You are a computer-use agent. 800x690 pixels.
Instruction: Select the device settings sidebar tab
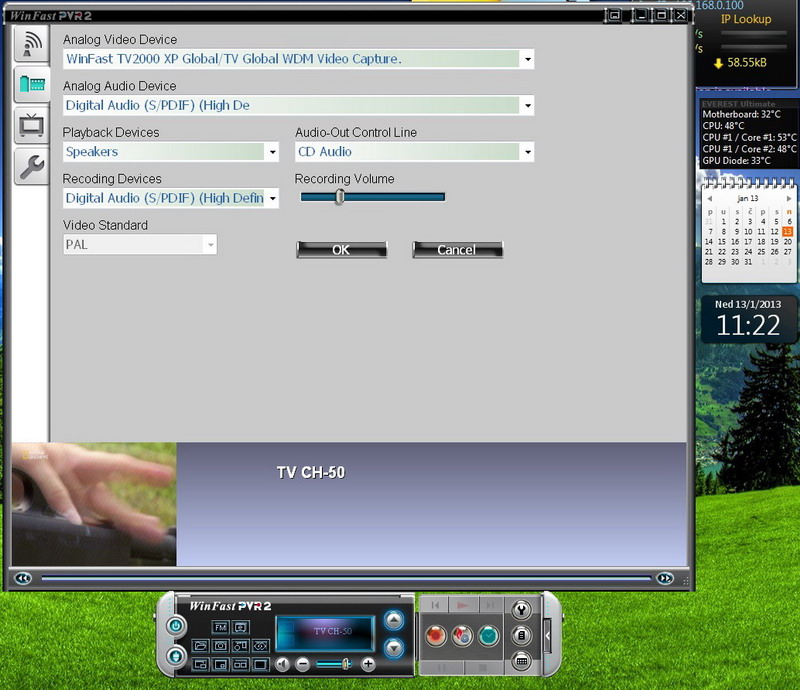pyautogui.click(x=32, y=84)
